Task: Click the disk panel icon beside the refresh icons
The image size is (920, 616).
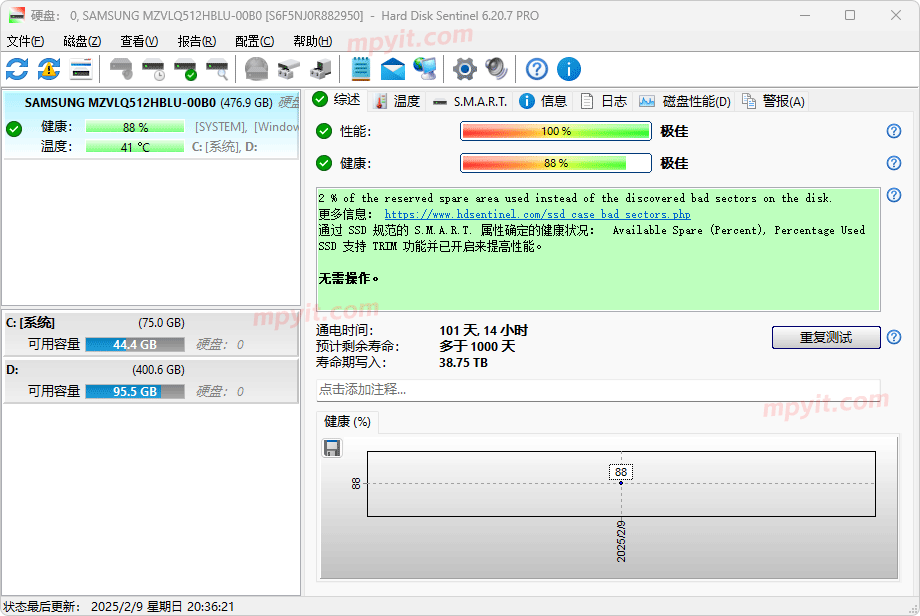Action: tap(80, 69)
